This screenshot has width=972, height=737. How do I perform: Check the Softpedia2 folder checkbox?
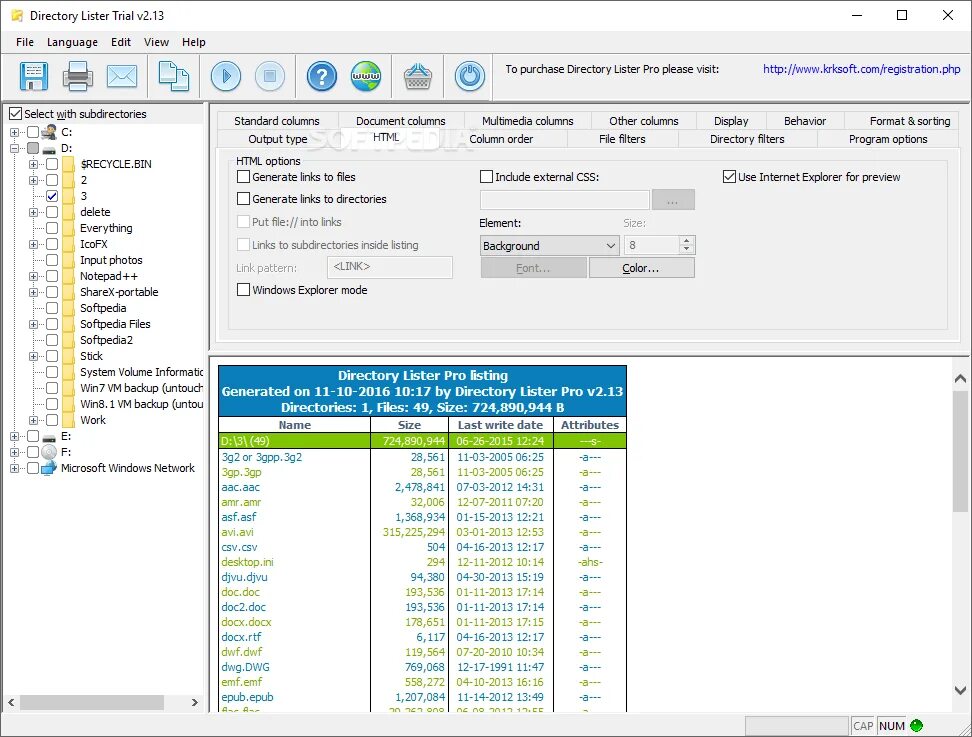tap(52, 340)
